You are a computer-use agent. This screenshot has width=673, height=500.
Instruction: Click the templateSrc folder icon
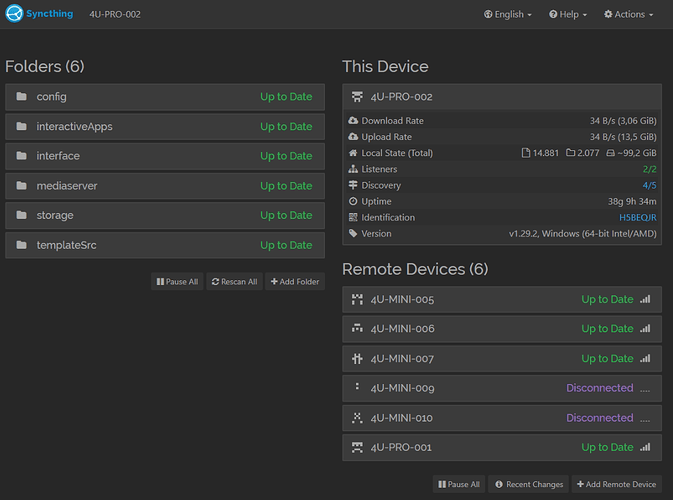[x=21, y=245]
